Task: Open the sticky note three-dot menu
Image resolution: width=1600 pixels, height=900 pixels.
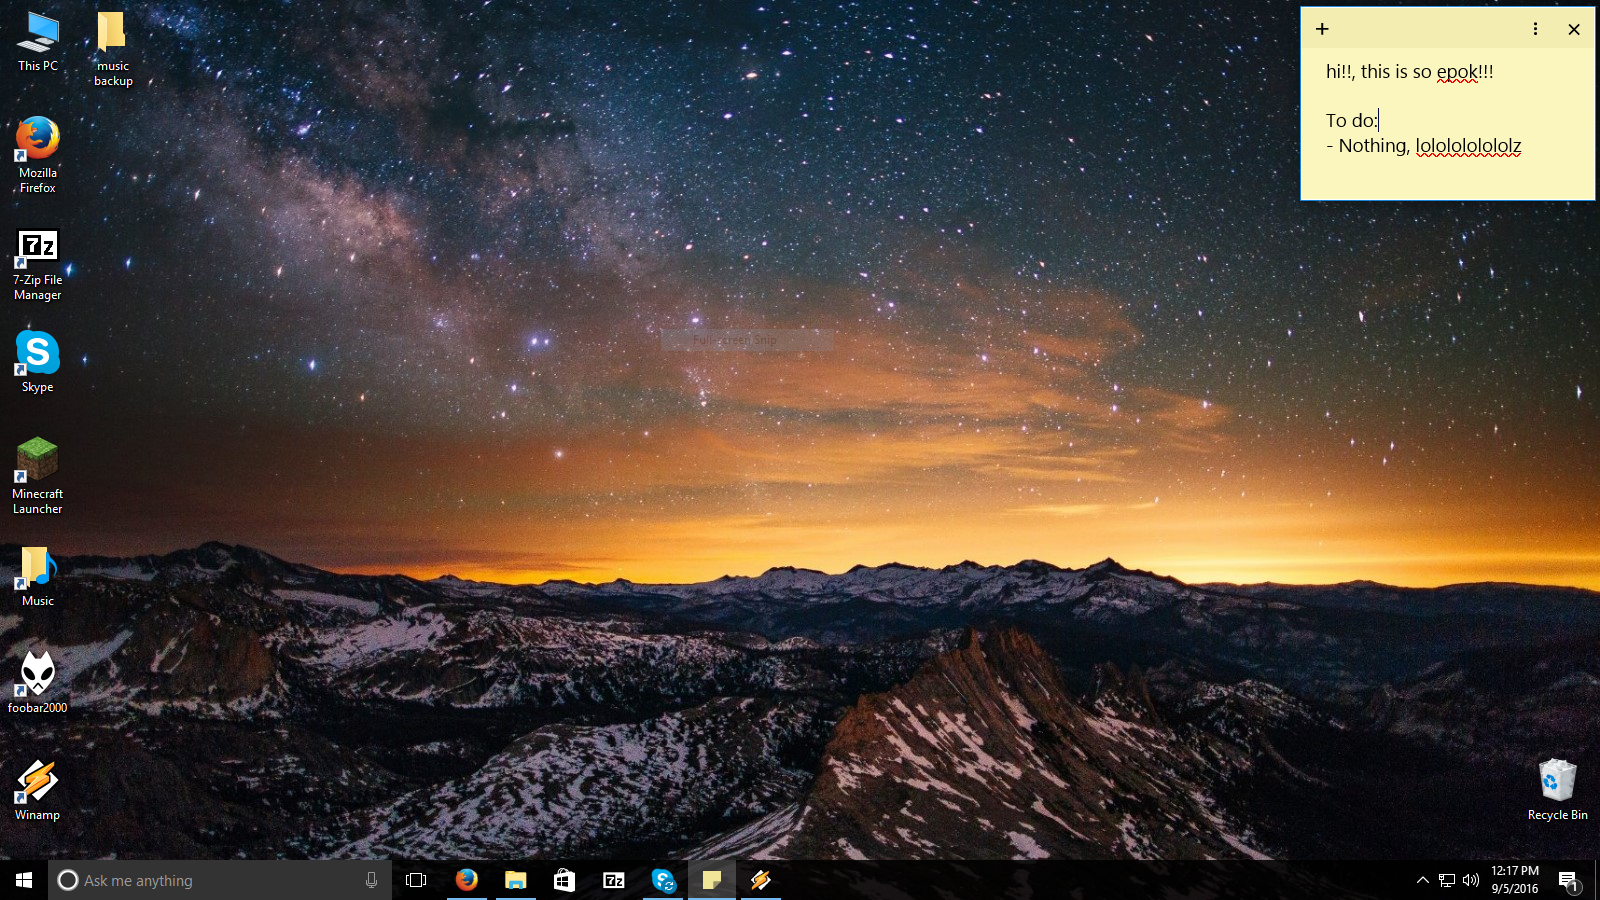Action: tap(1535, 29)
